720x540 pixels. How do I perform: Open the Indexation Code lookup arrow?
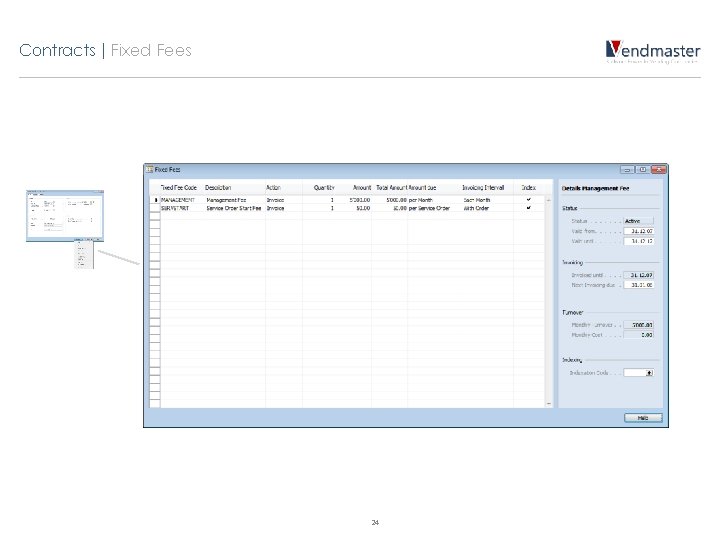click(x=649, y=373)
